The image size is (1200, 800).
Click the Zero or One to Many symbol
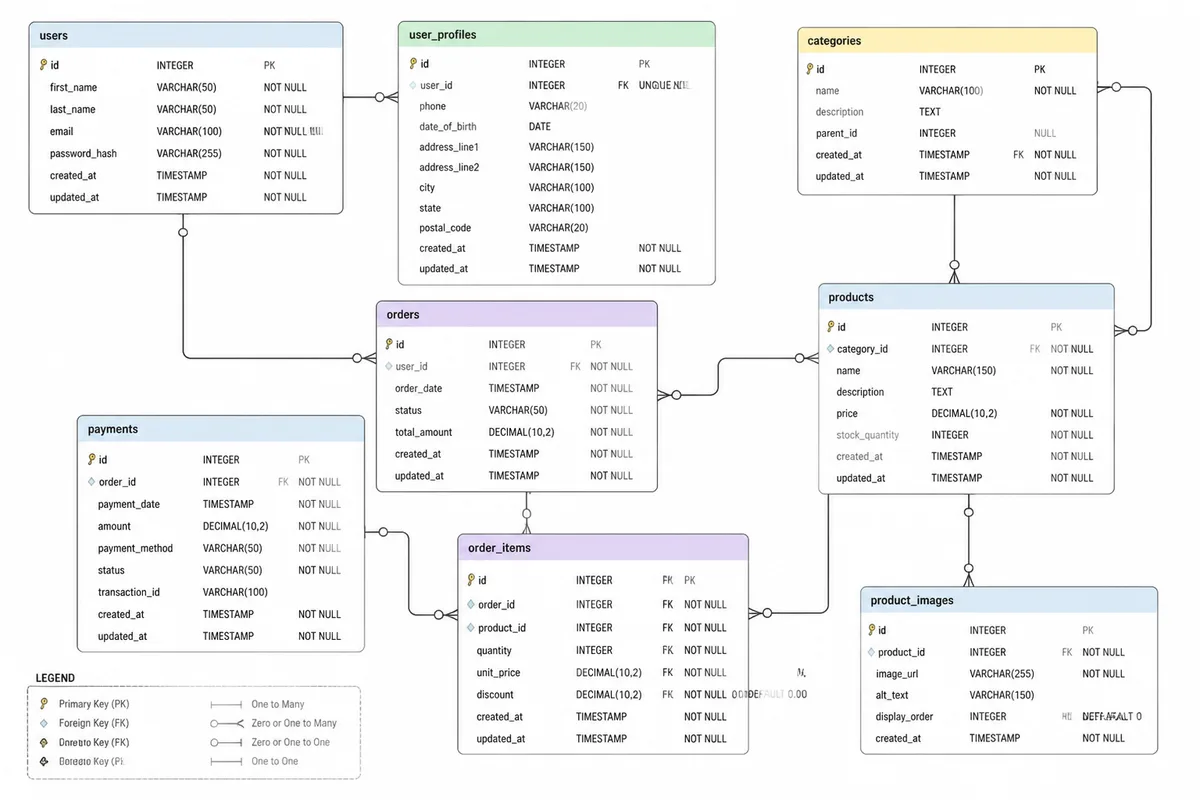227,723
